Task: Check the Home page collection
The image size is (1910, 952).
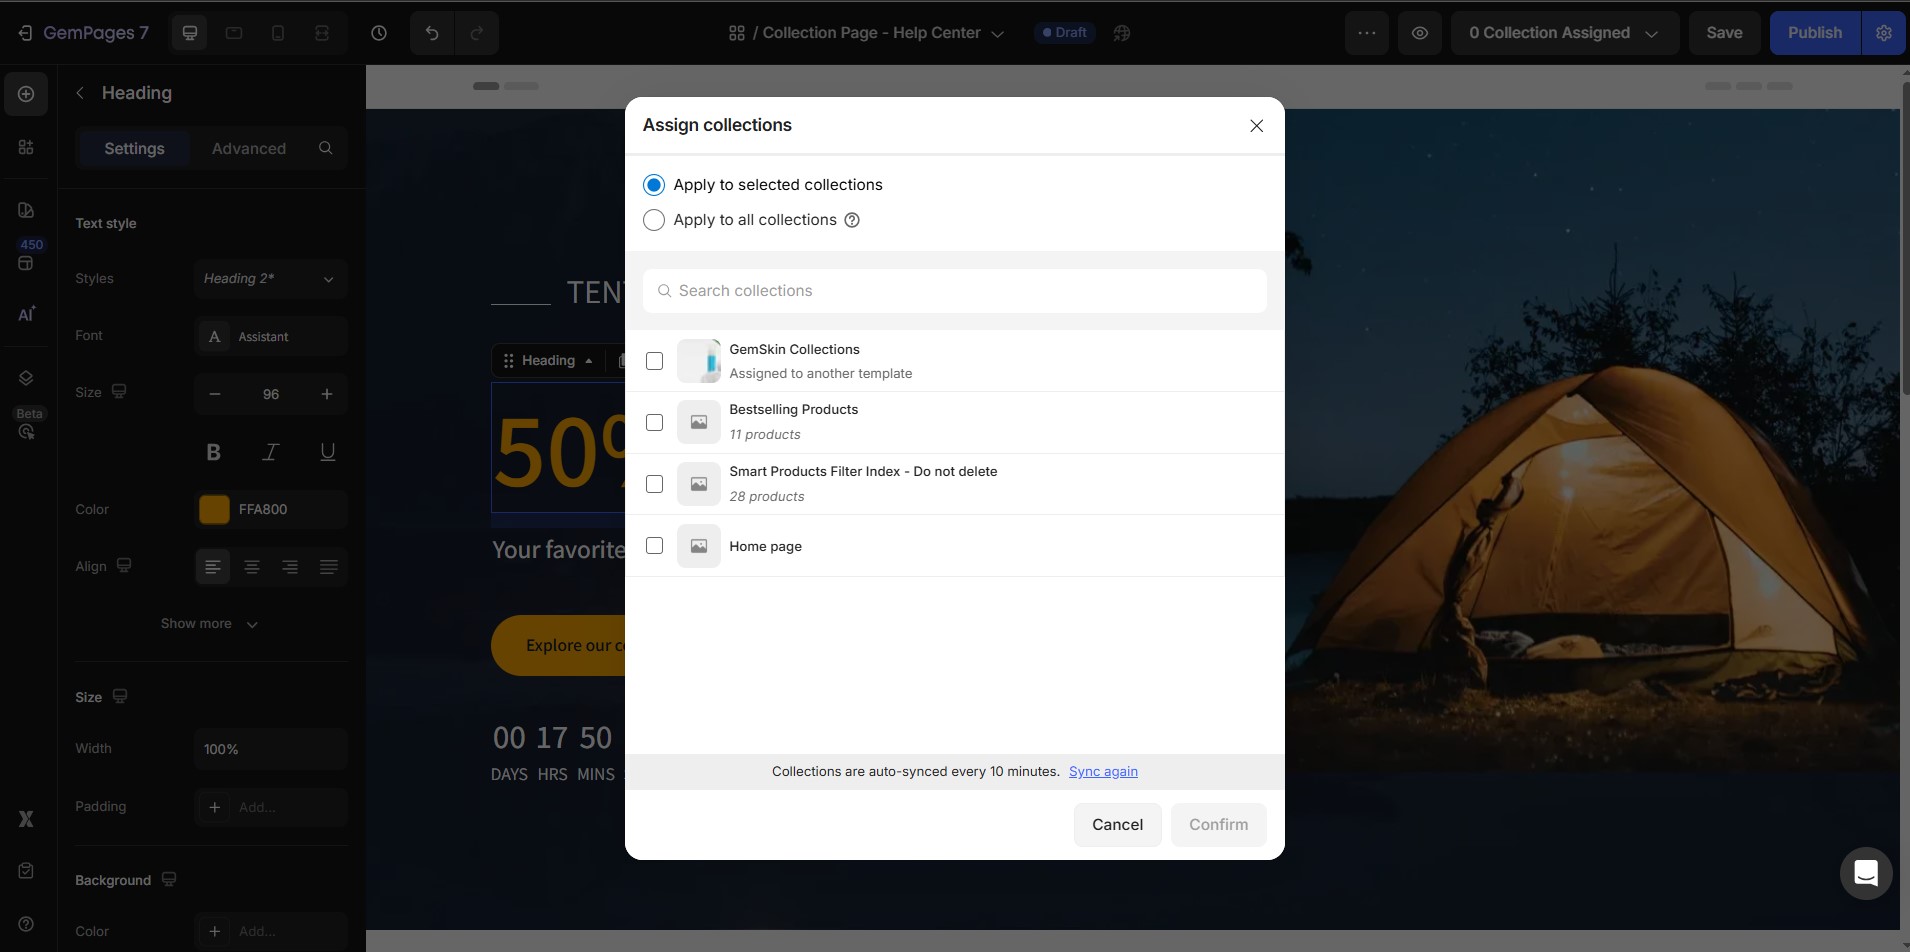Action: [655, 546]
